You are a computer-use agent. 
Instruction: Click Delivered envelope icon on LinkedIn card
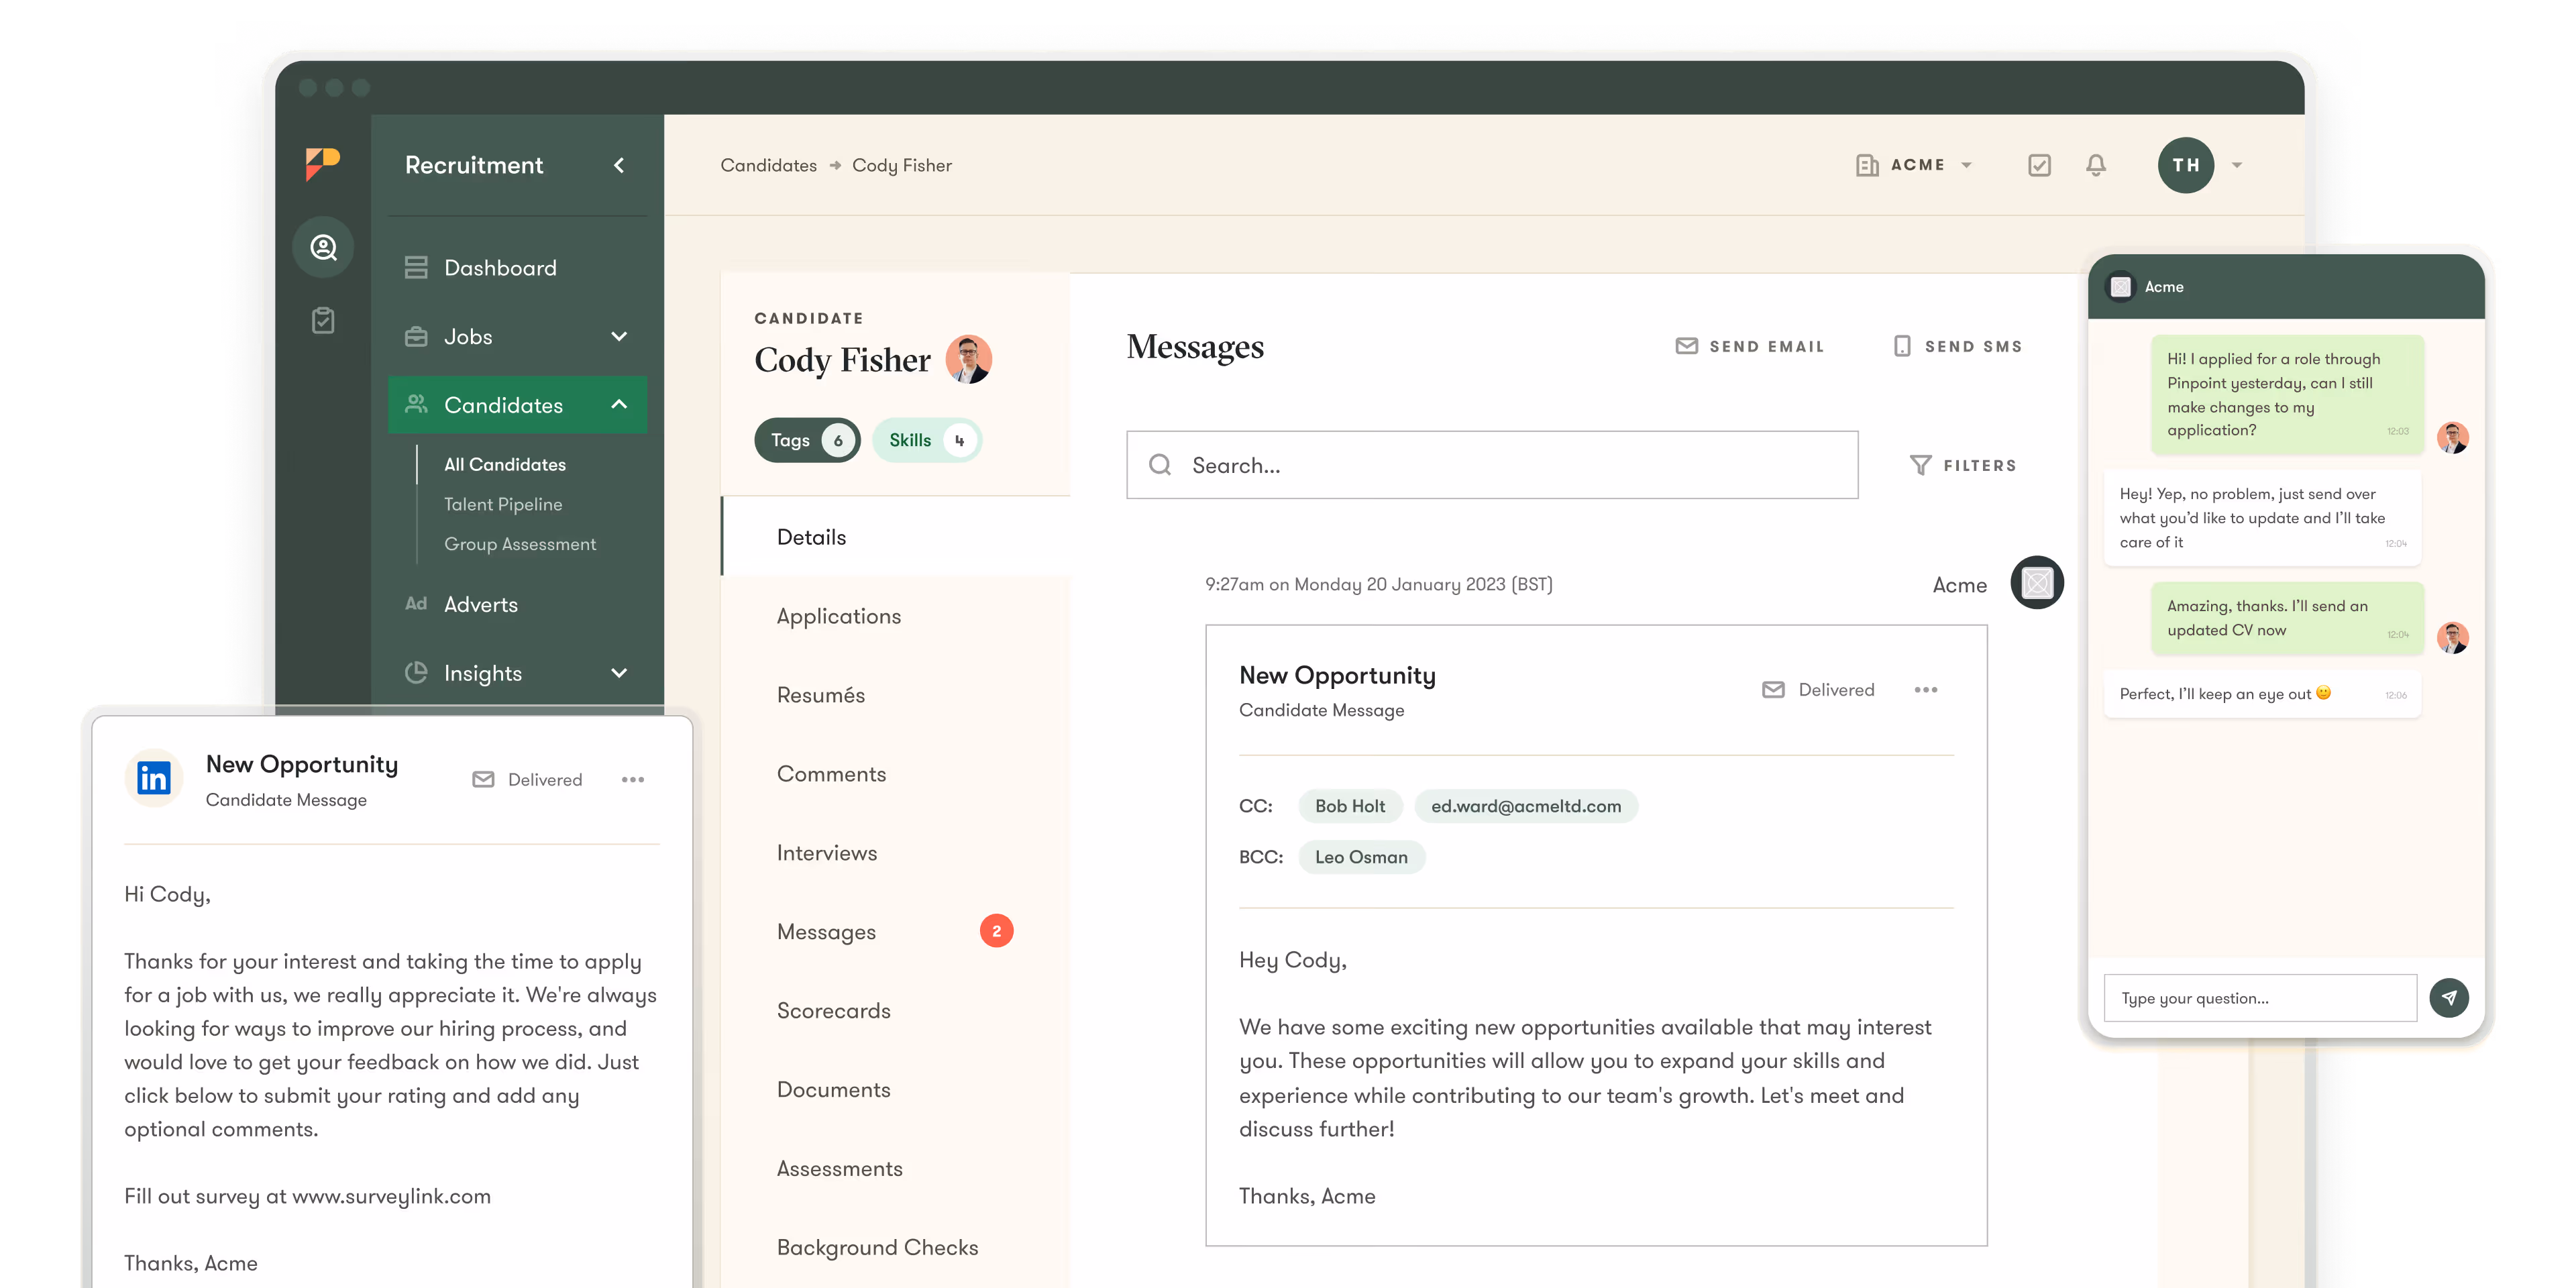[x=483, y=780]
